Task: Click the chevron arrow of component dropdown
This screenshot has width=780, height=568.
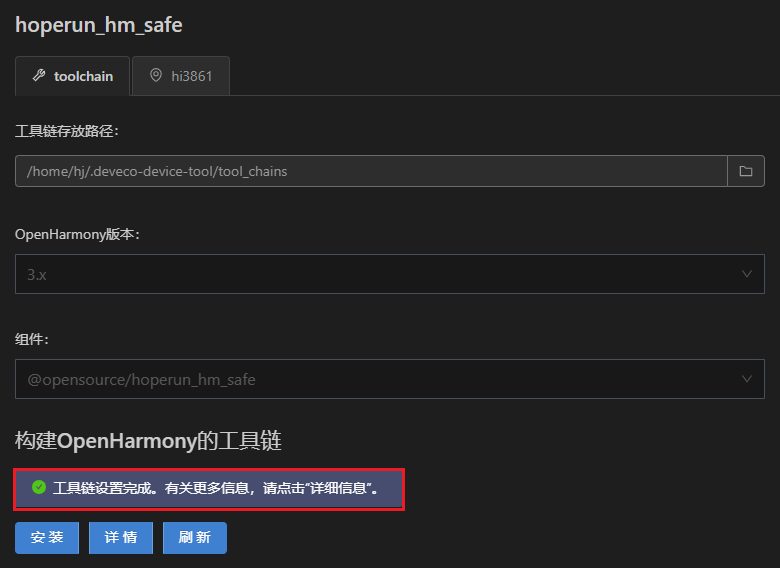Action: (x=746, y=379)
